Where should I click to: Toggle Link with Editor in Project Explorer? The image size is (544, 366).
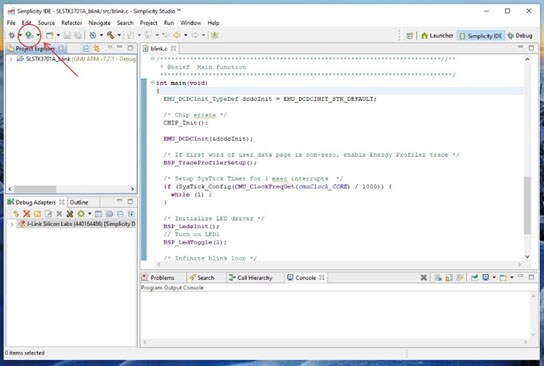pos(96,48)
